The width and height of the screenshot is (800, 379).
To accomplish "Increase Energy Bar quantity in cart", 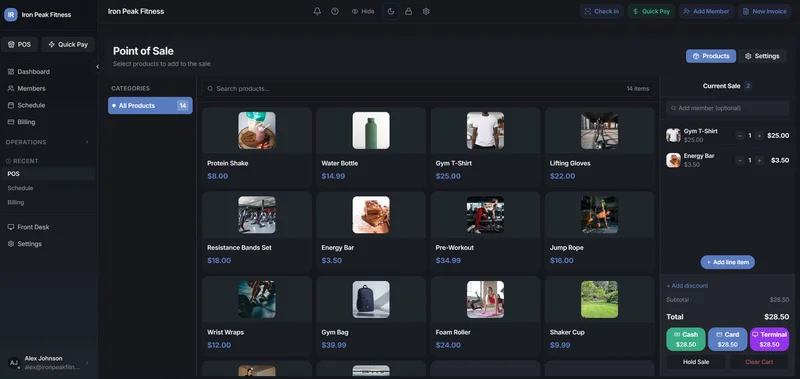I will (x=760, y=161).
